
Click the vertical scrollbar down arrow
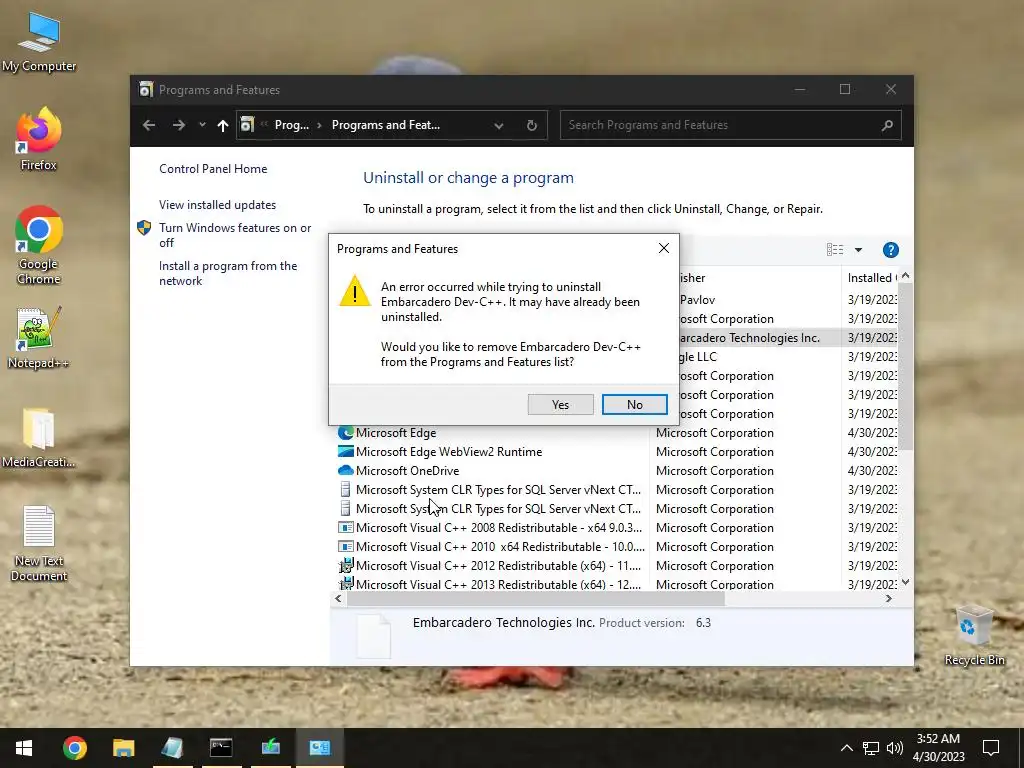tap(905, 583)
